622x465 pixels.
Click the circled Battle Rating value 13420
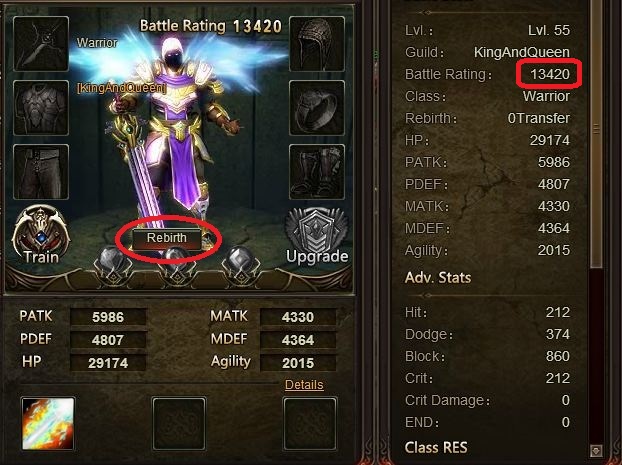(x=550, y=74)
